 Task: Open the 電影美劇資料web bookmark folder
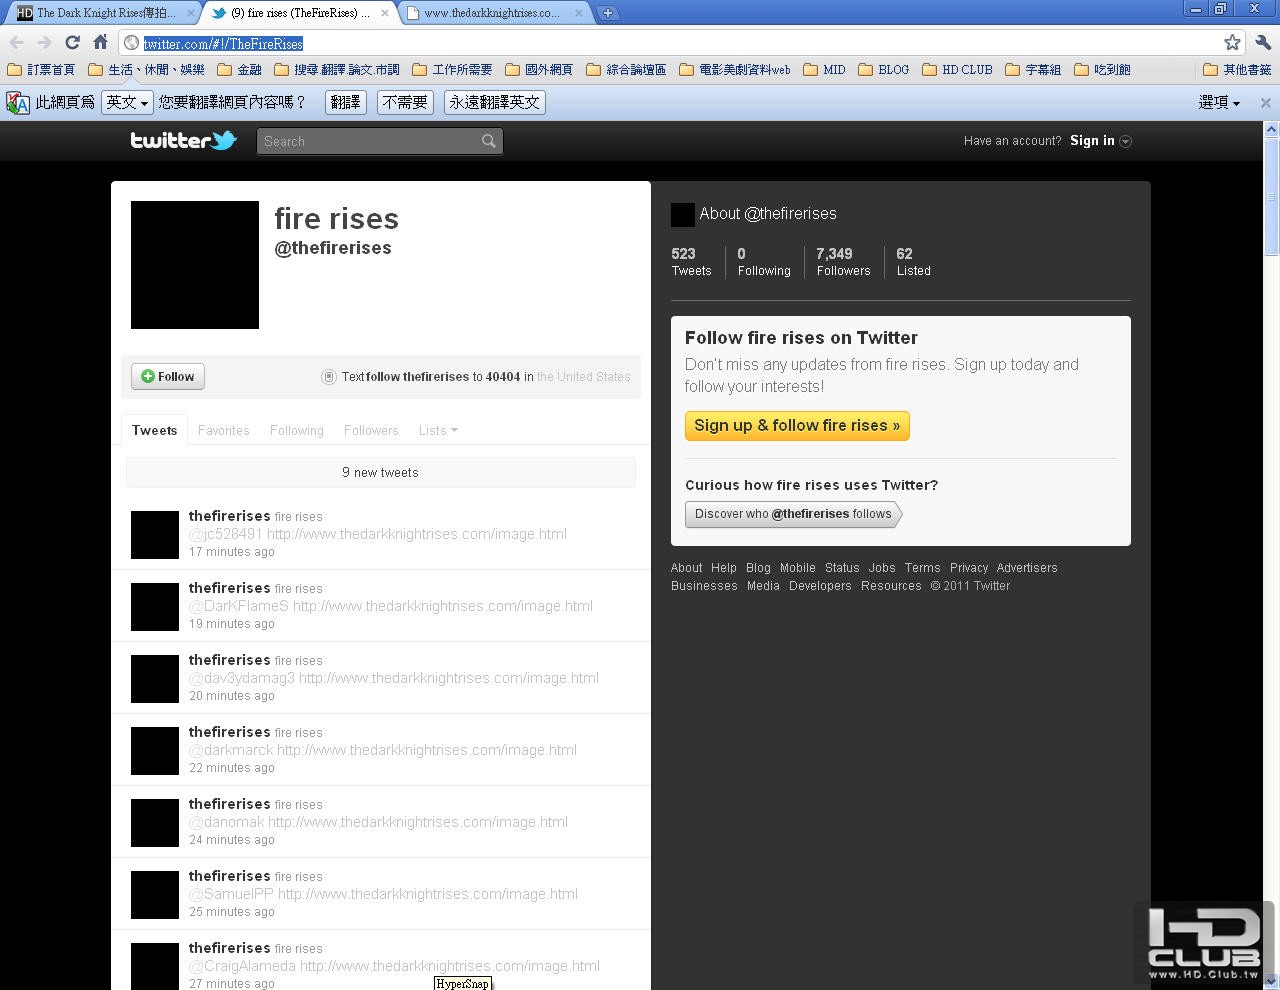(x=735, y=70)
